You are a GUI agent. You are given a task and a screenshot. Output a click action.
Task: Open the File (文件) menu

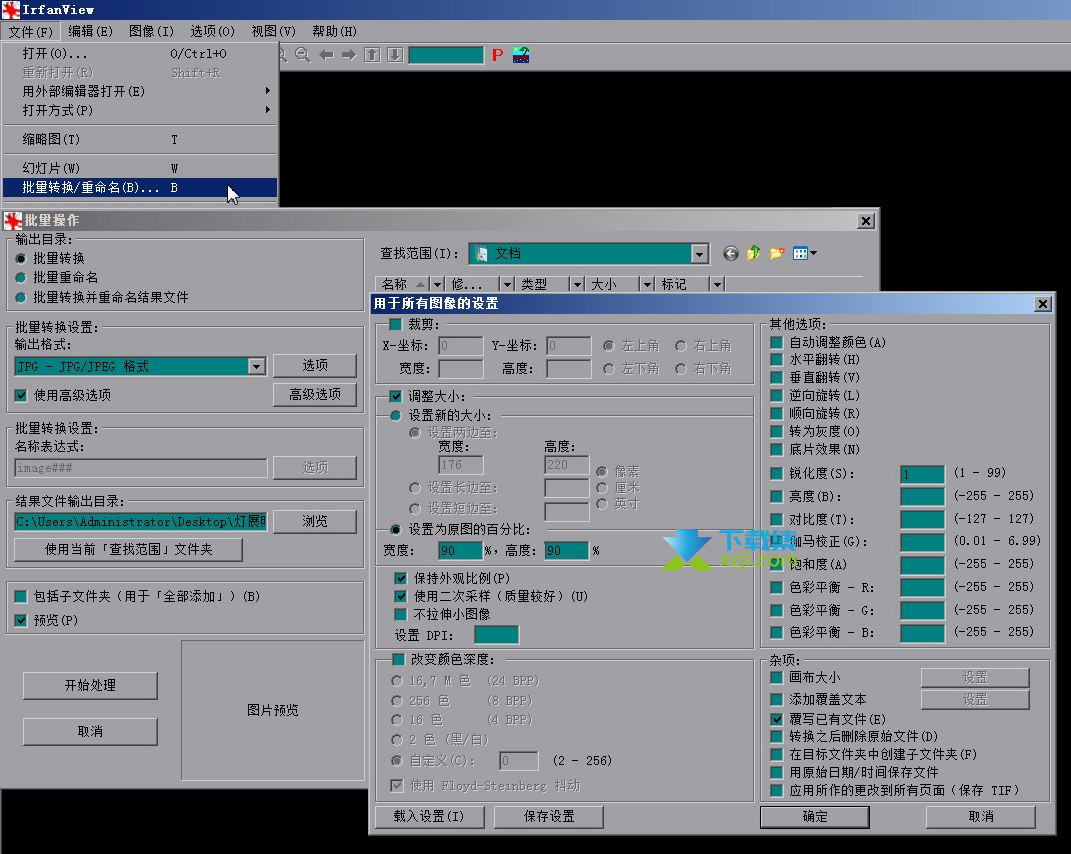pyautogui.click(x=31, y=31)
